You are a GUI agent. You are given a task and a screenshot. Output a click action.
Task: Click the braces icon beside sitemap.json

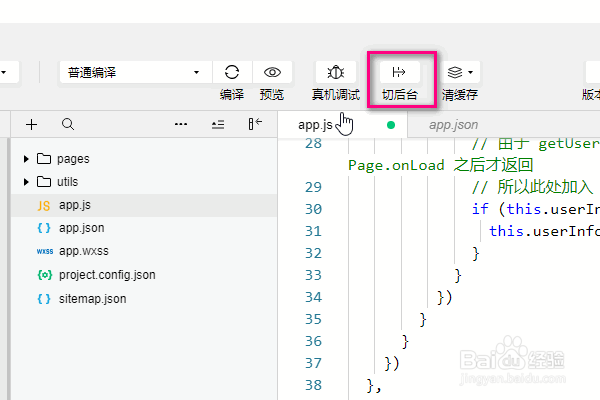44,299
